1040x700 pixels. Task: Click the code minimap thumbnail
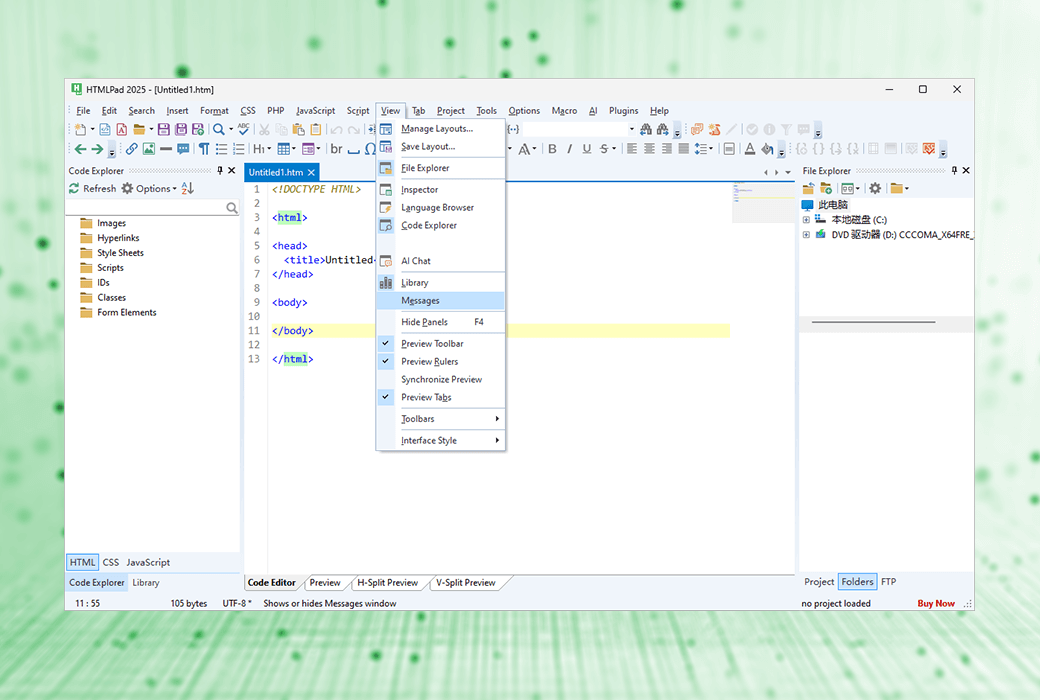(x=763, y=202)
